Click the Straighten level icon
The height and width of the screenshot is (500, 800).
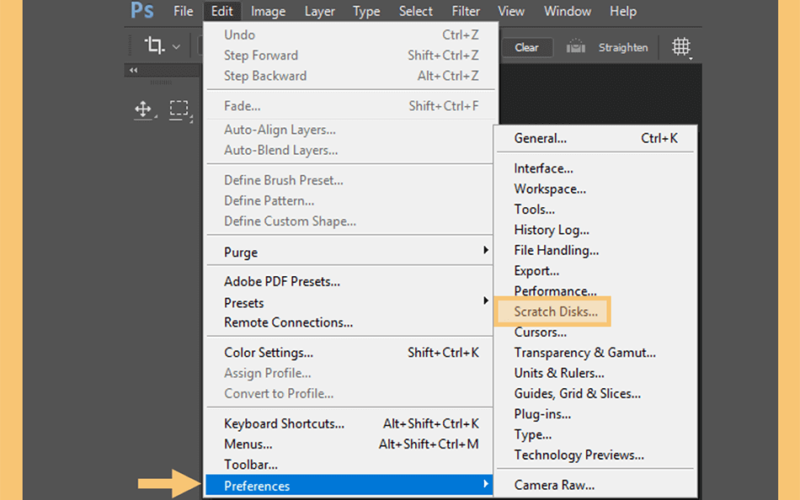(576, 47)
